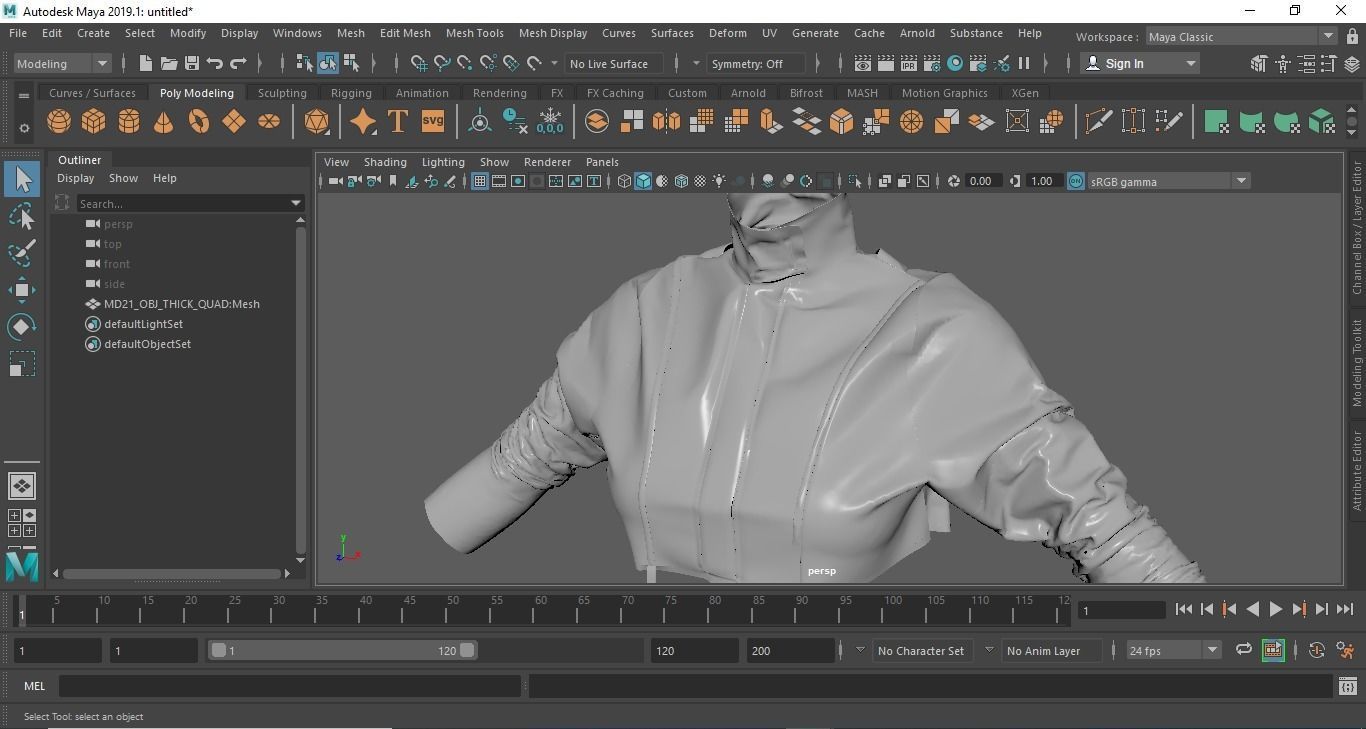
Task: Click the Outliner horizontal scrollbar
Action: 171,574
